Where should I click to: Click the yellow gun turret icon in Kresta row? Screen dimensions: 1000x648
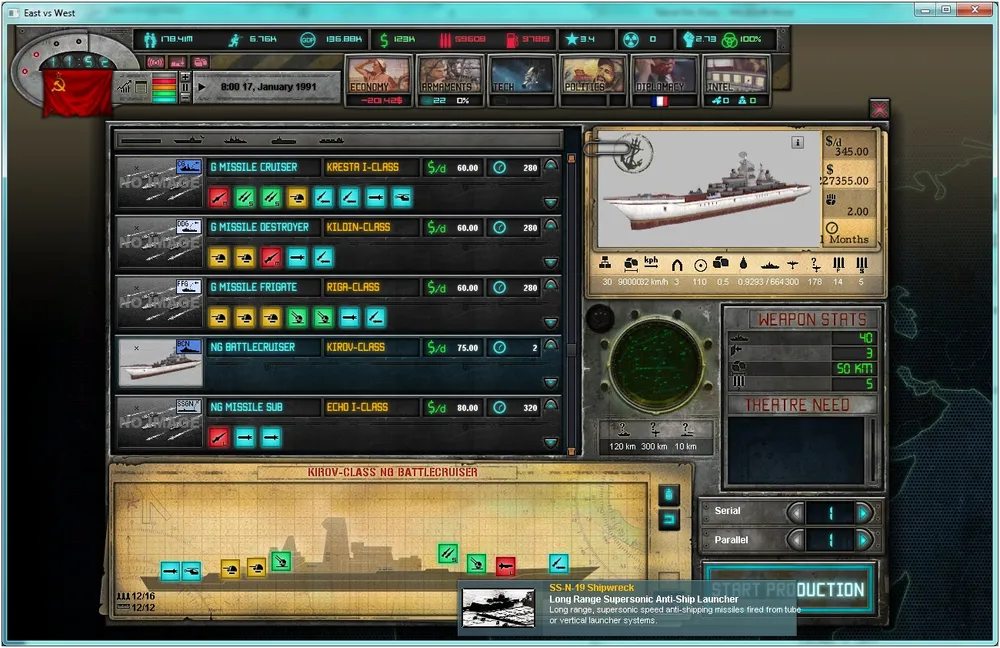coord(297,198)
